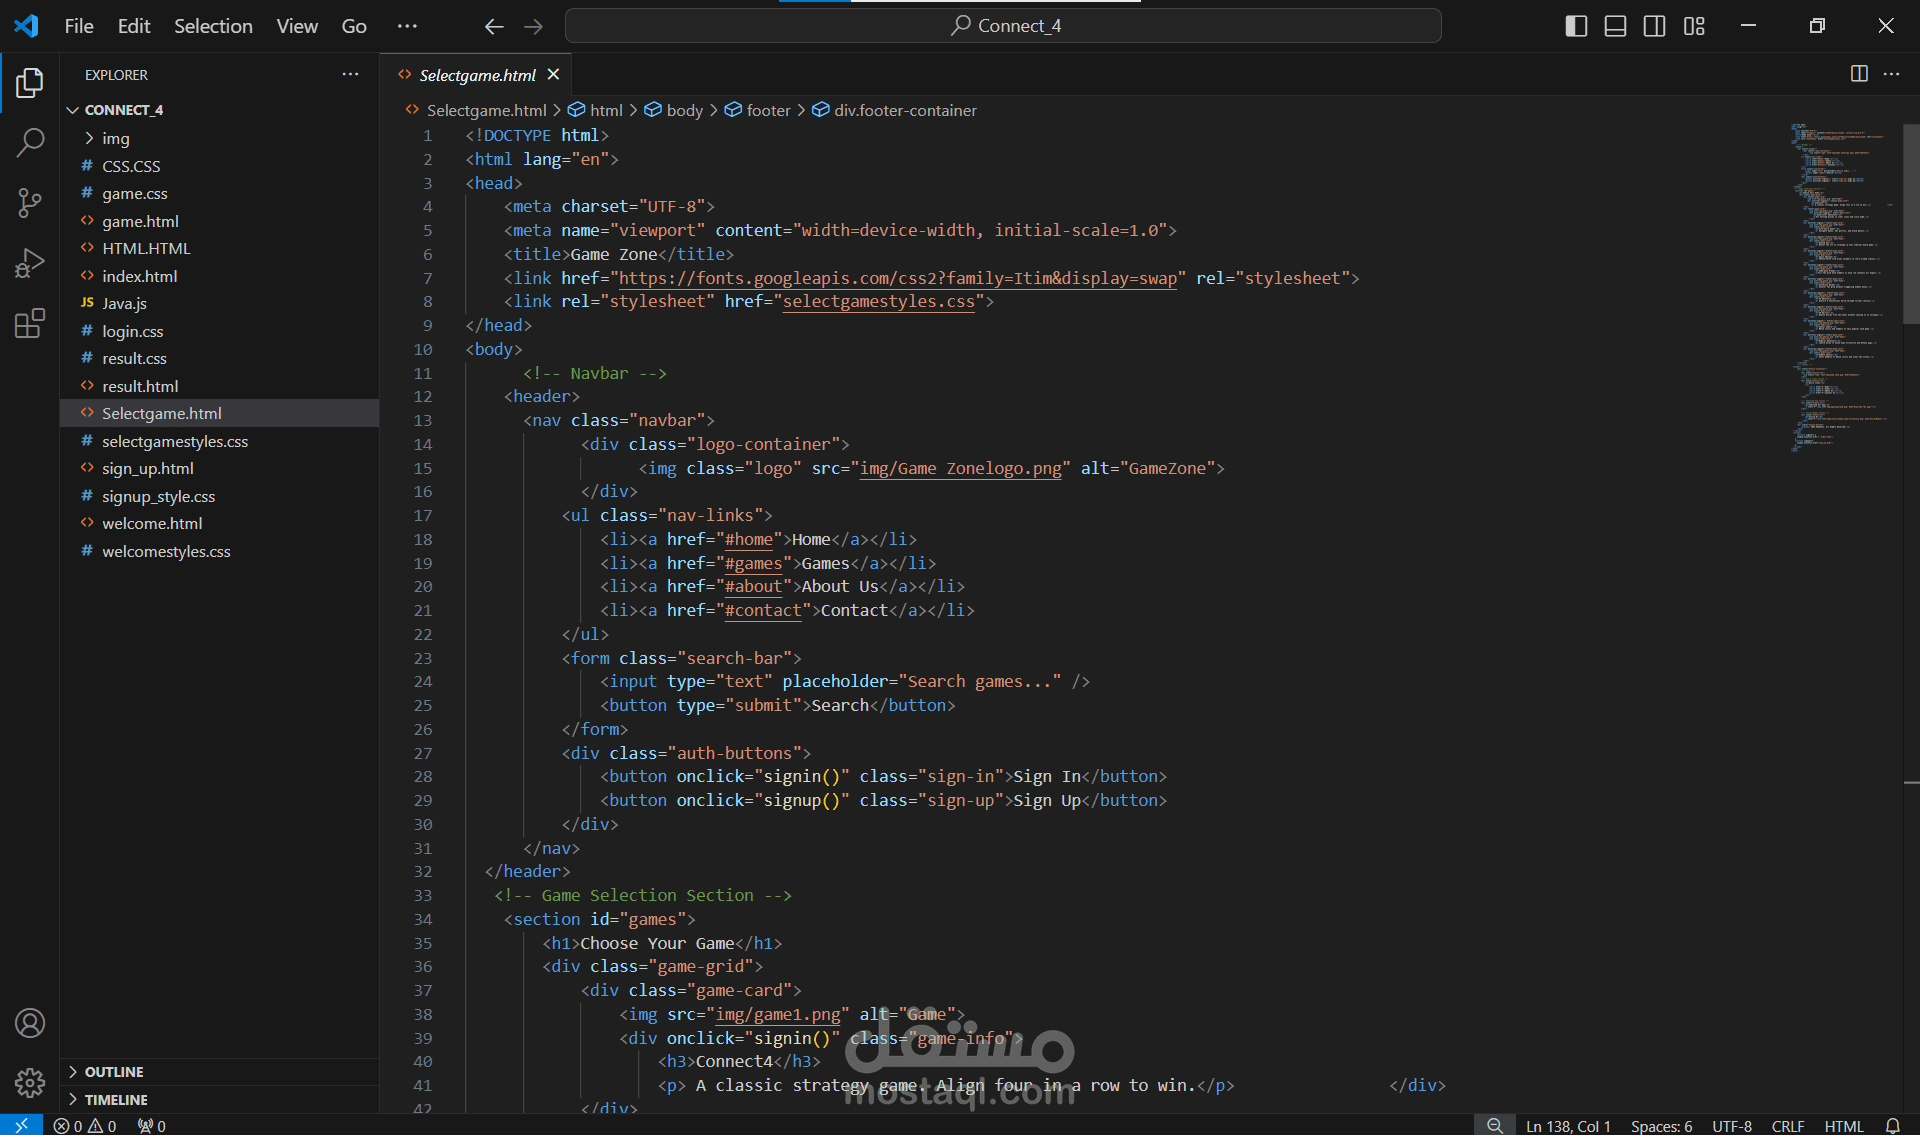
Task: Open Source Control view
Action: click(30, 203)
